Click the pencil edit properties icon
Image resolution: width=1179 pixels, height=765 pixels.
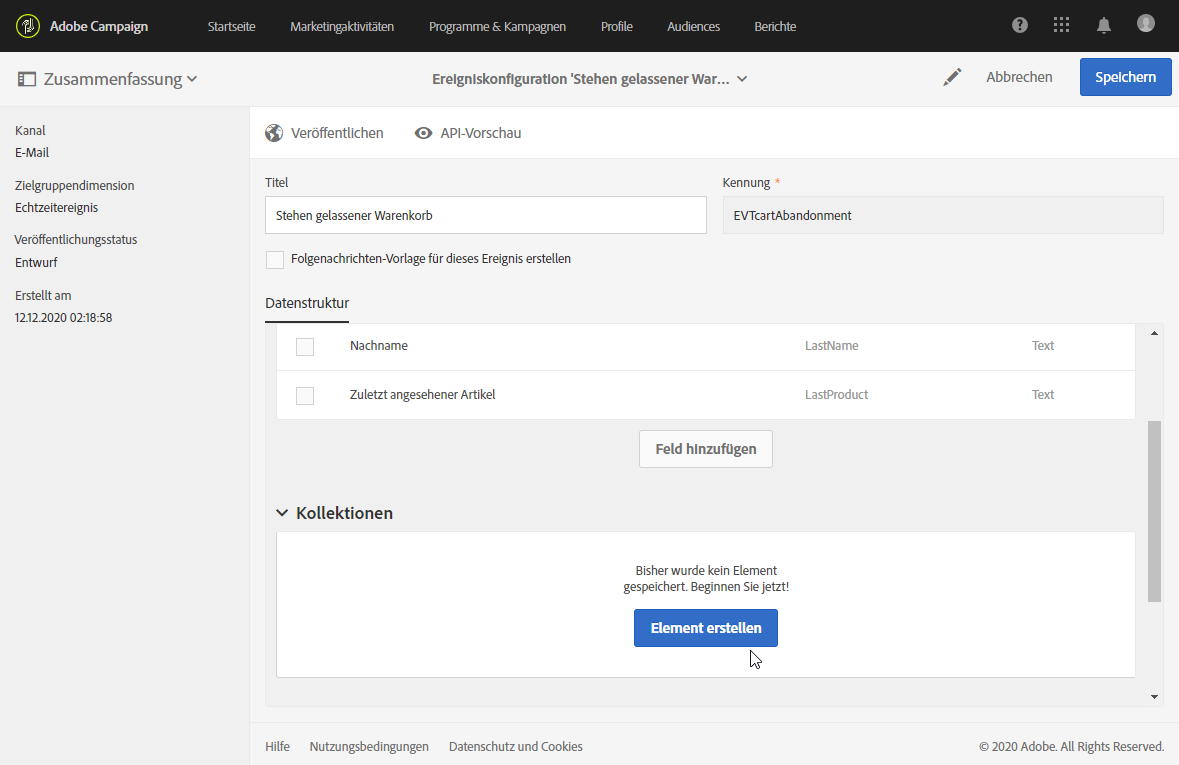[952, 77]
